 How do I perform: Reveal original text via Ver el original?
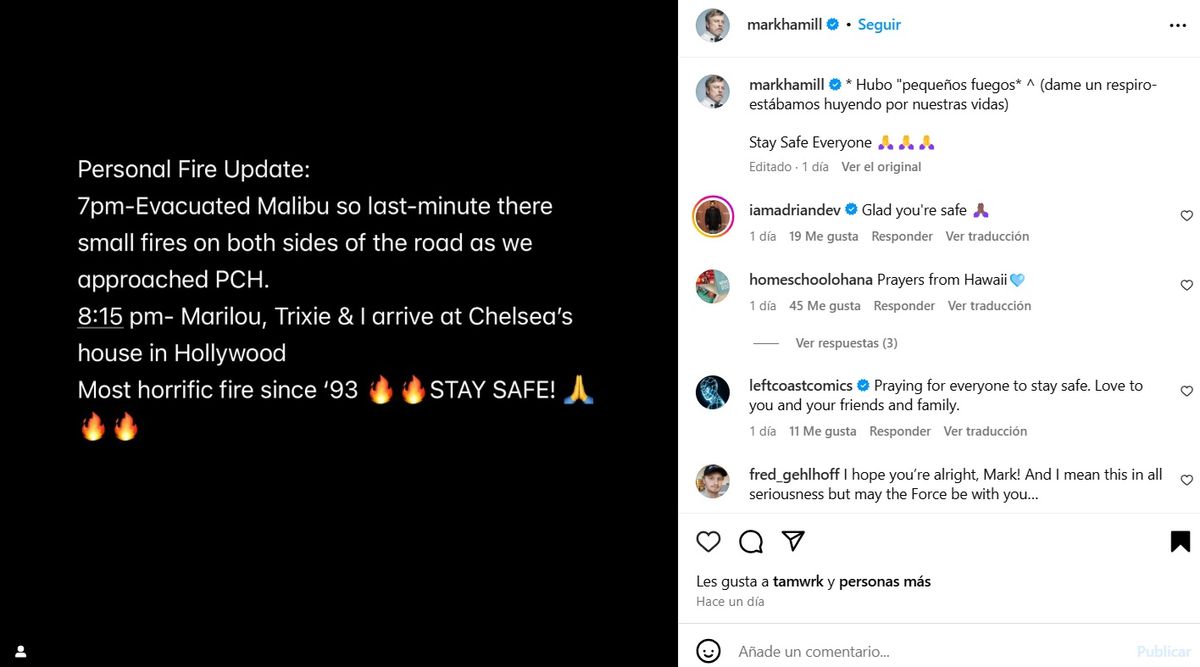[881, 167]
